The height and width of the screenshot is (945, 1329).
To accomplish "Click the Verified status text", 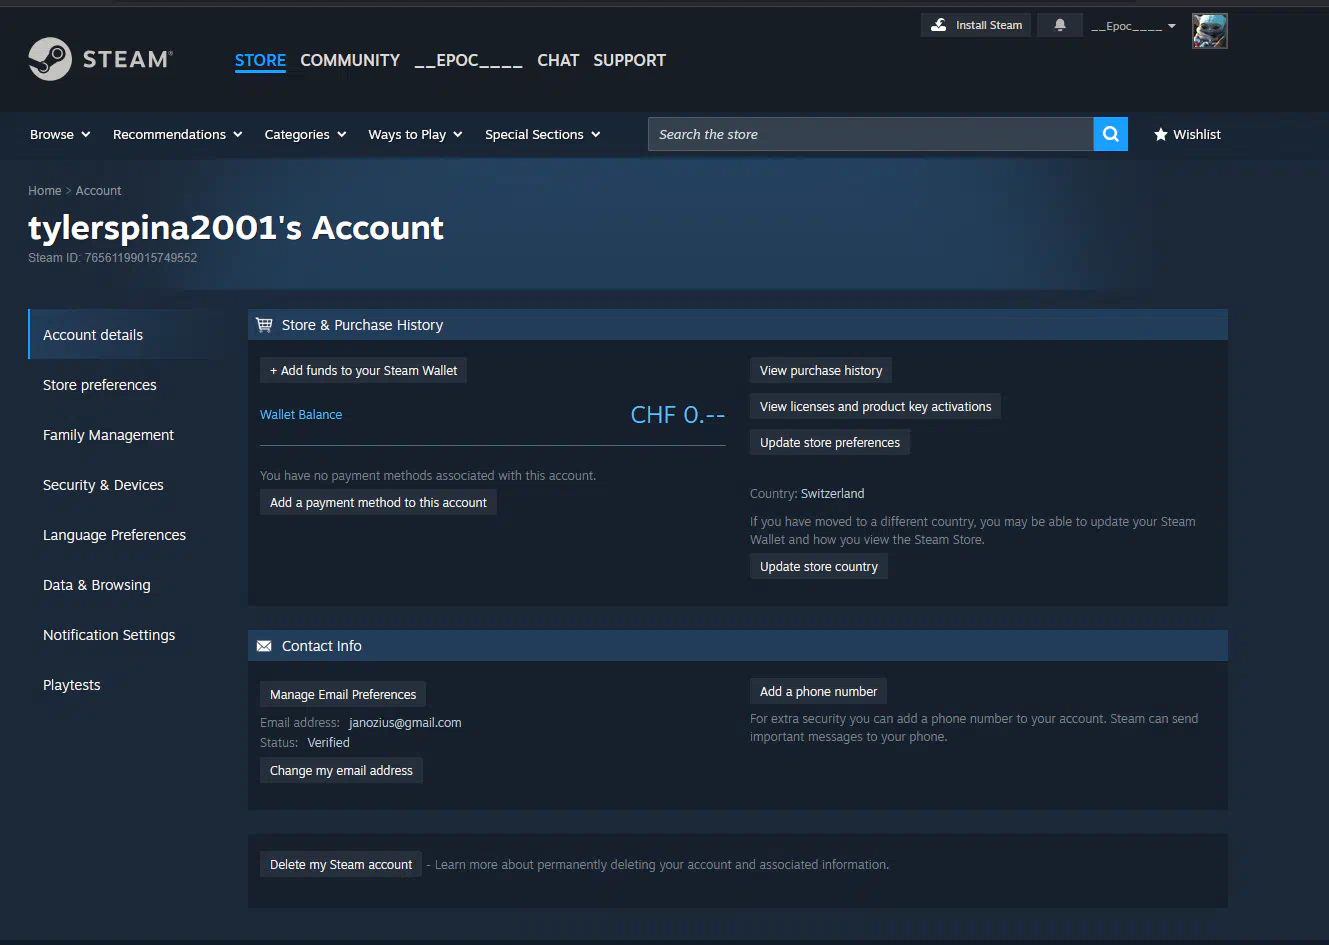I will tap(329, 742).
